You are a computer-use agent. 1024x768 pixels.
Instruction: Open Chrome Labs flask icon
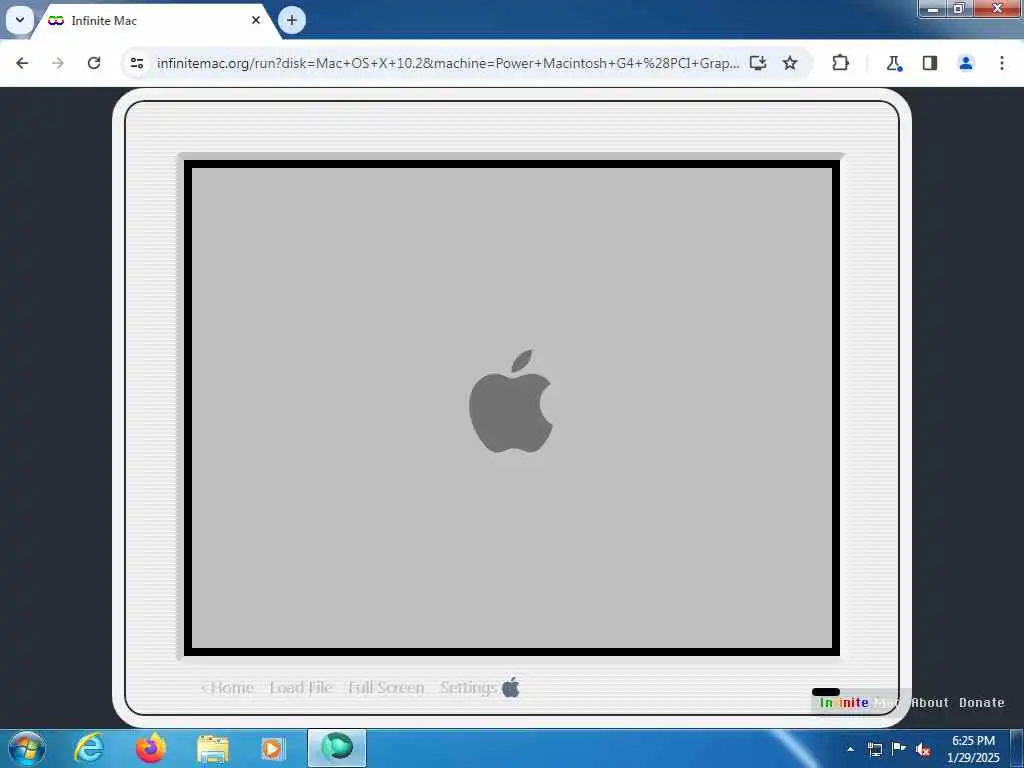click(x=893, y=63)
